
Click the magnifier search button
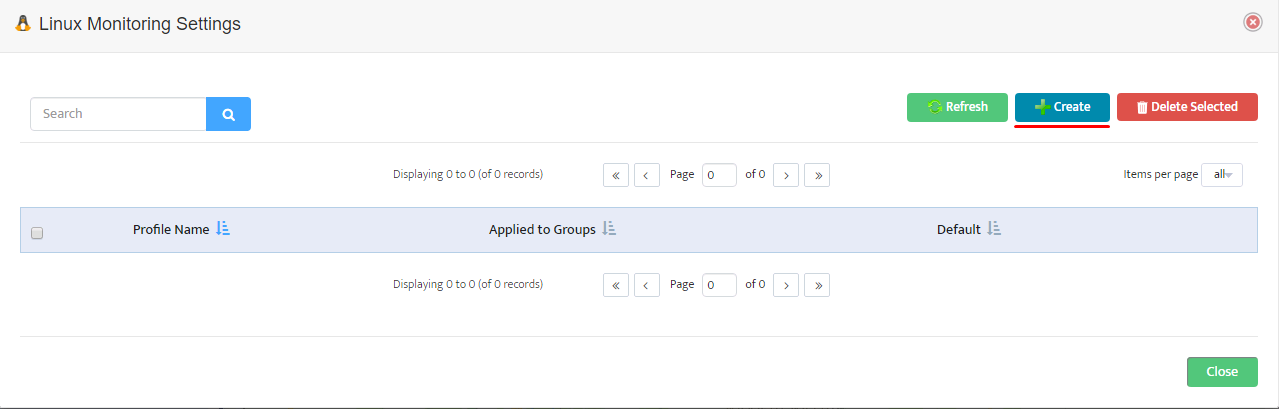tap(228, 114)
